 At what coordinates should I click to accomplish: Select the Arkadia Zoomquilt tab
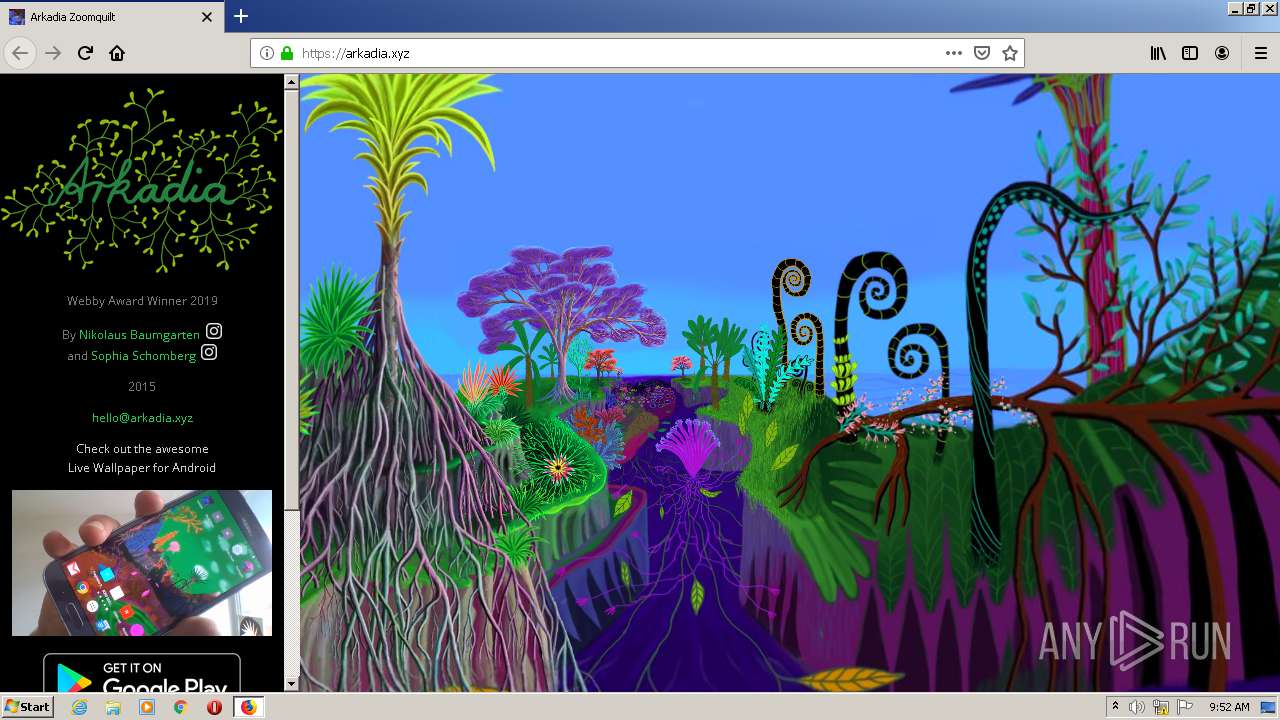[x=111, y=17]
